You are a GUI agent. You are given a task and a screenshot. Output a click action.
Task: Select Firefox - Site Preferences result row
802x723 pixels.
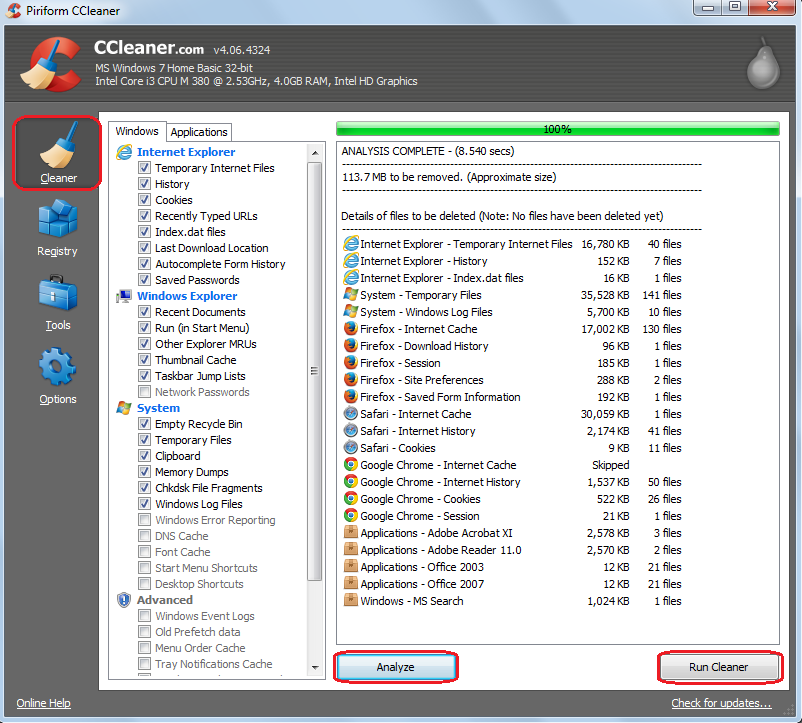pos(513,380)
